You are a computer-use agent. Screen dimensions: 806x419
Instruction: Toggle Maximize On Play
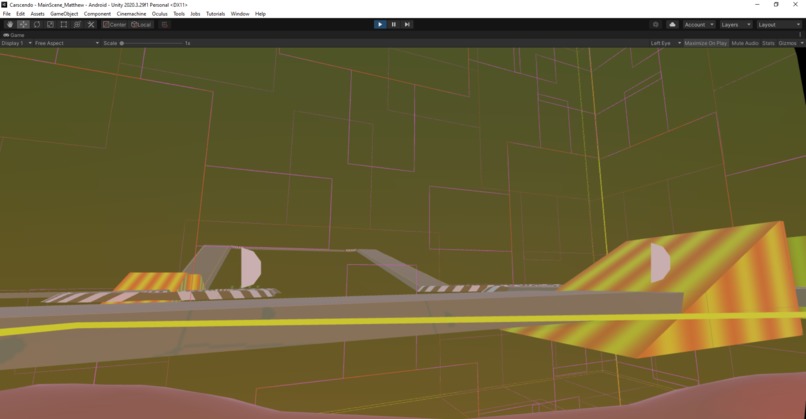click(706, 43)
